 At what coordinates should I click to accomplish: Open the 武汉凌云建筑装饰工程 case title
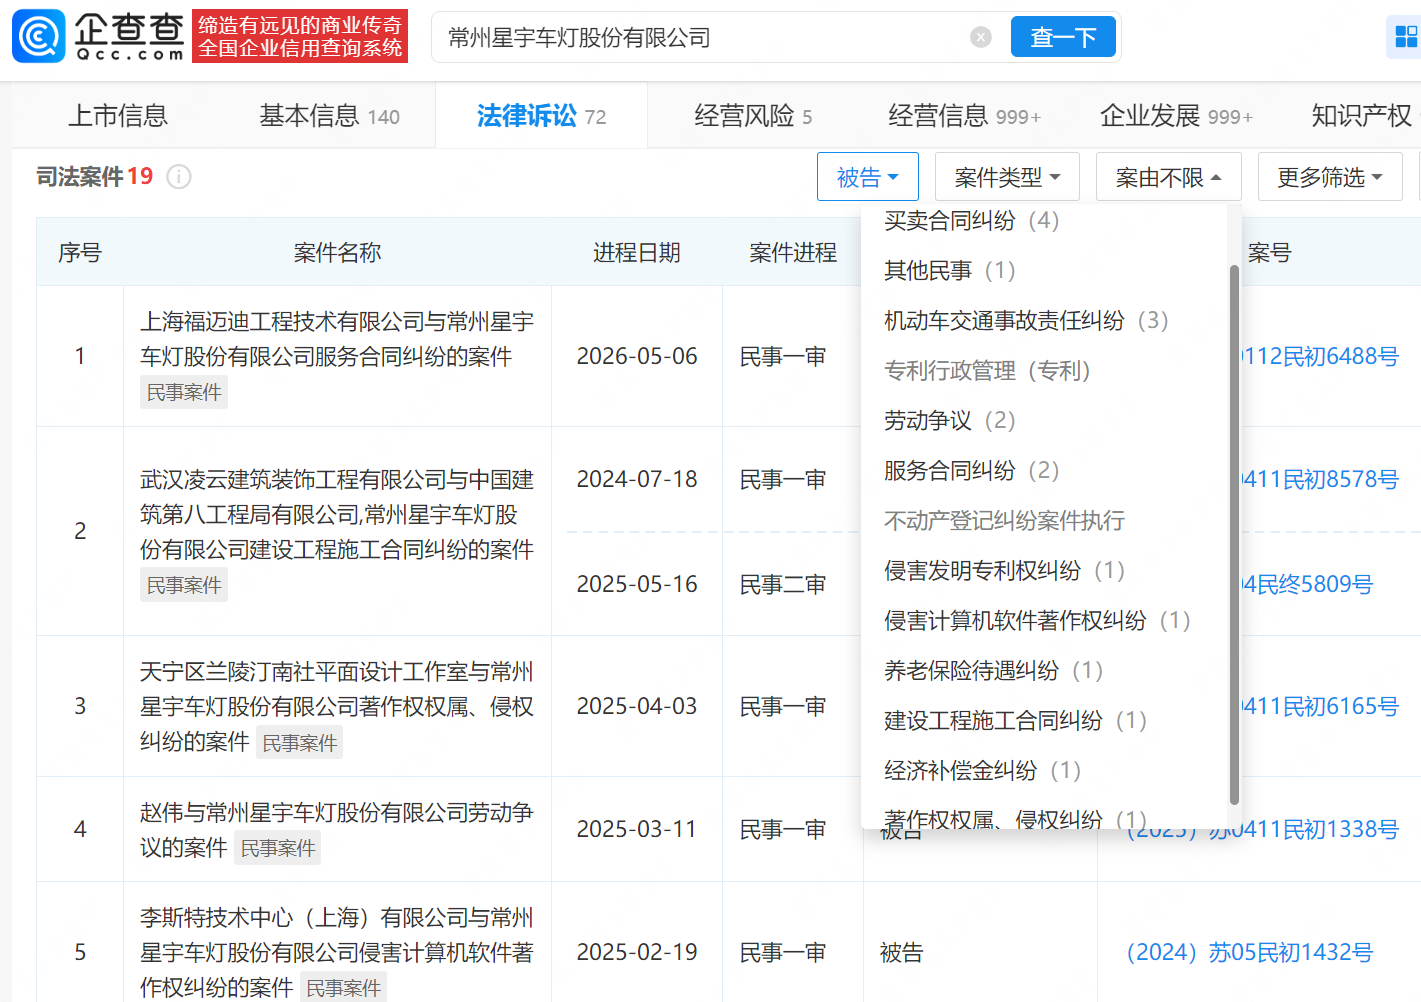(337, 514)
